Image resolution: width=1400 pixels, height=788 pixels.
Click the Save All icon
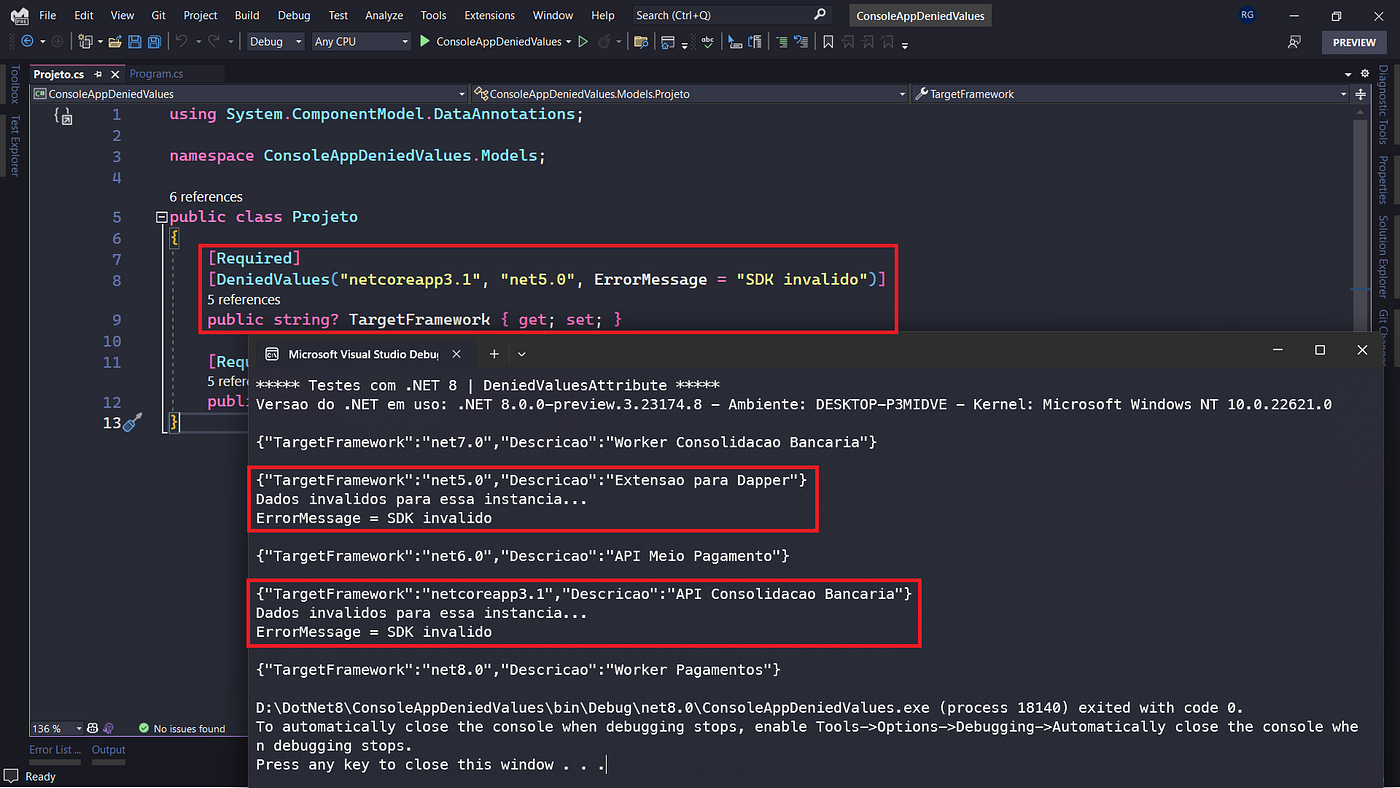coord(154,42)
